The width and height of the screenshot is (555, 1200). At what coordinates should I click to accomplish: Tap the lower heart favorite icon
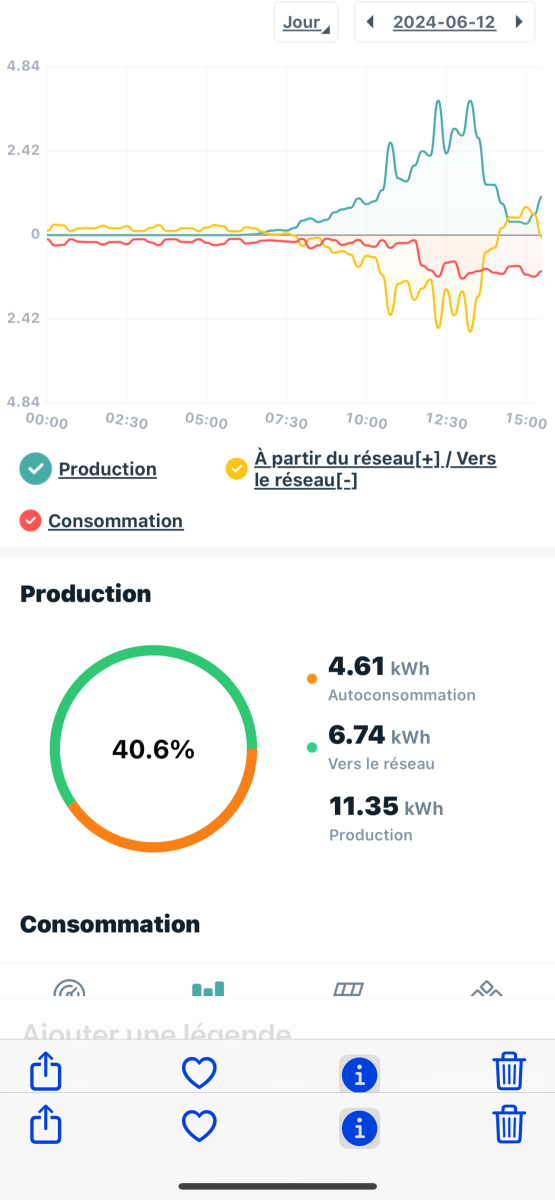(x=200, y=1127)
